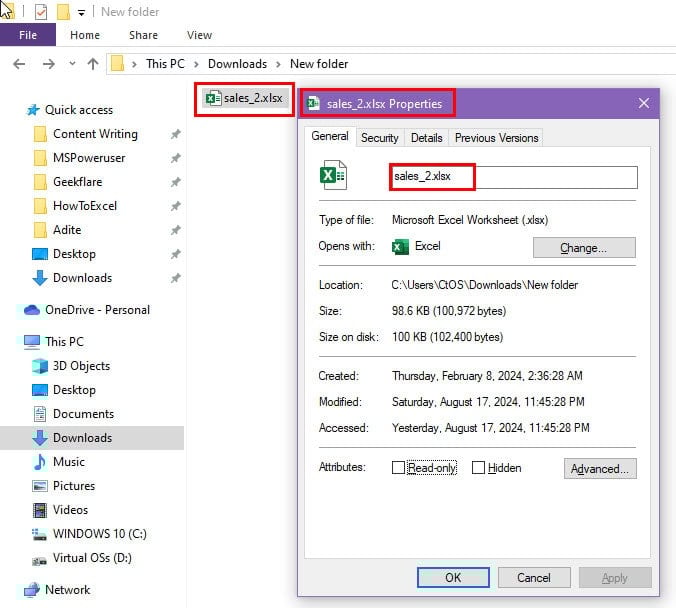Click the location path C:\Users\CtOS\Downloads\New folder
This screenshot has width=676, height=608.
[x=485, y=285]
